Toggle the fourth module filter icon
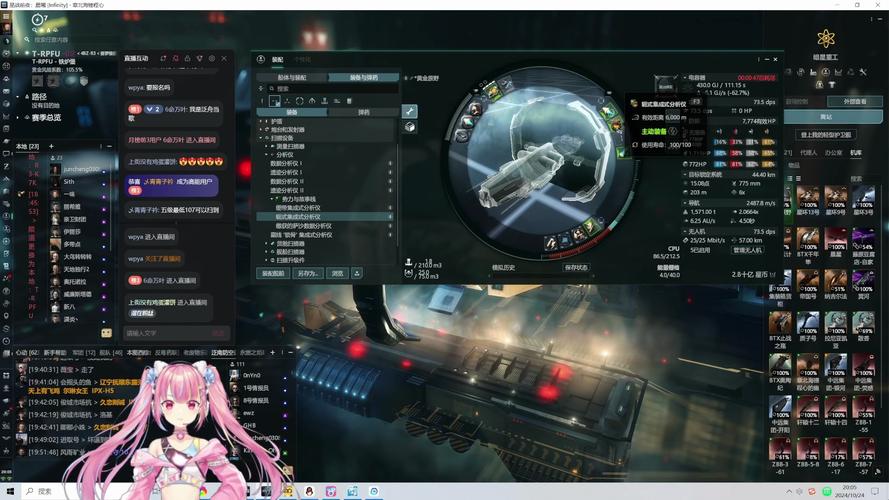889x500 pixels. (x=312, y=101)
